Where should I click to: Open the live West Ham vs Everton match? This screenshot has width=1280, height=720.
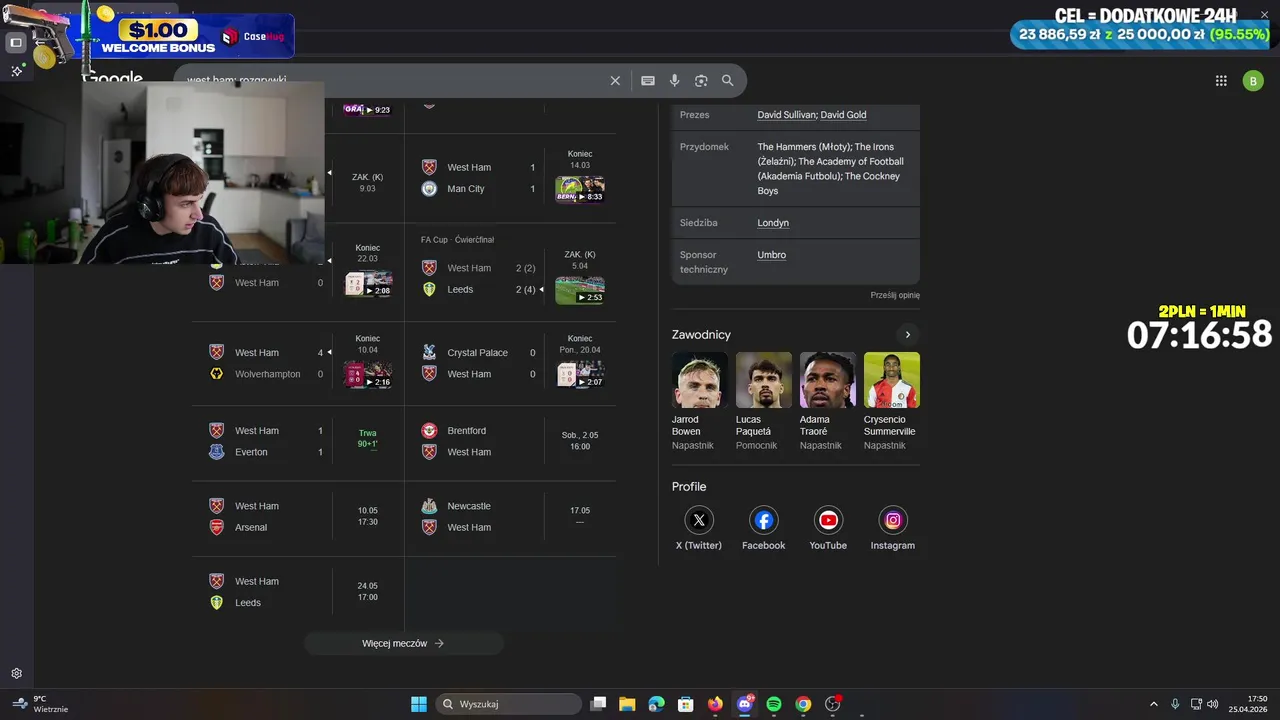298,441
